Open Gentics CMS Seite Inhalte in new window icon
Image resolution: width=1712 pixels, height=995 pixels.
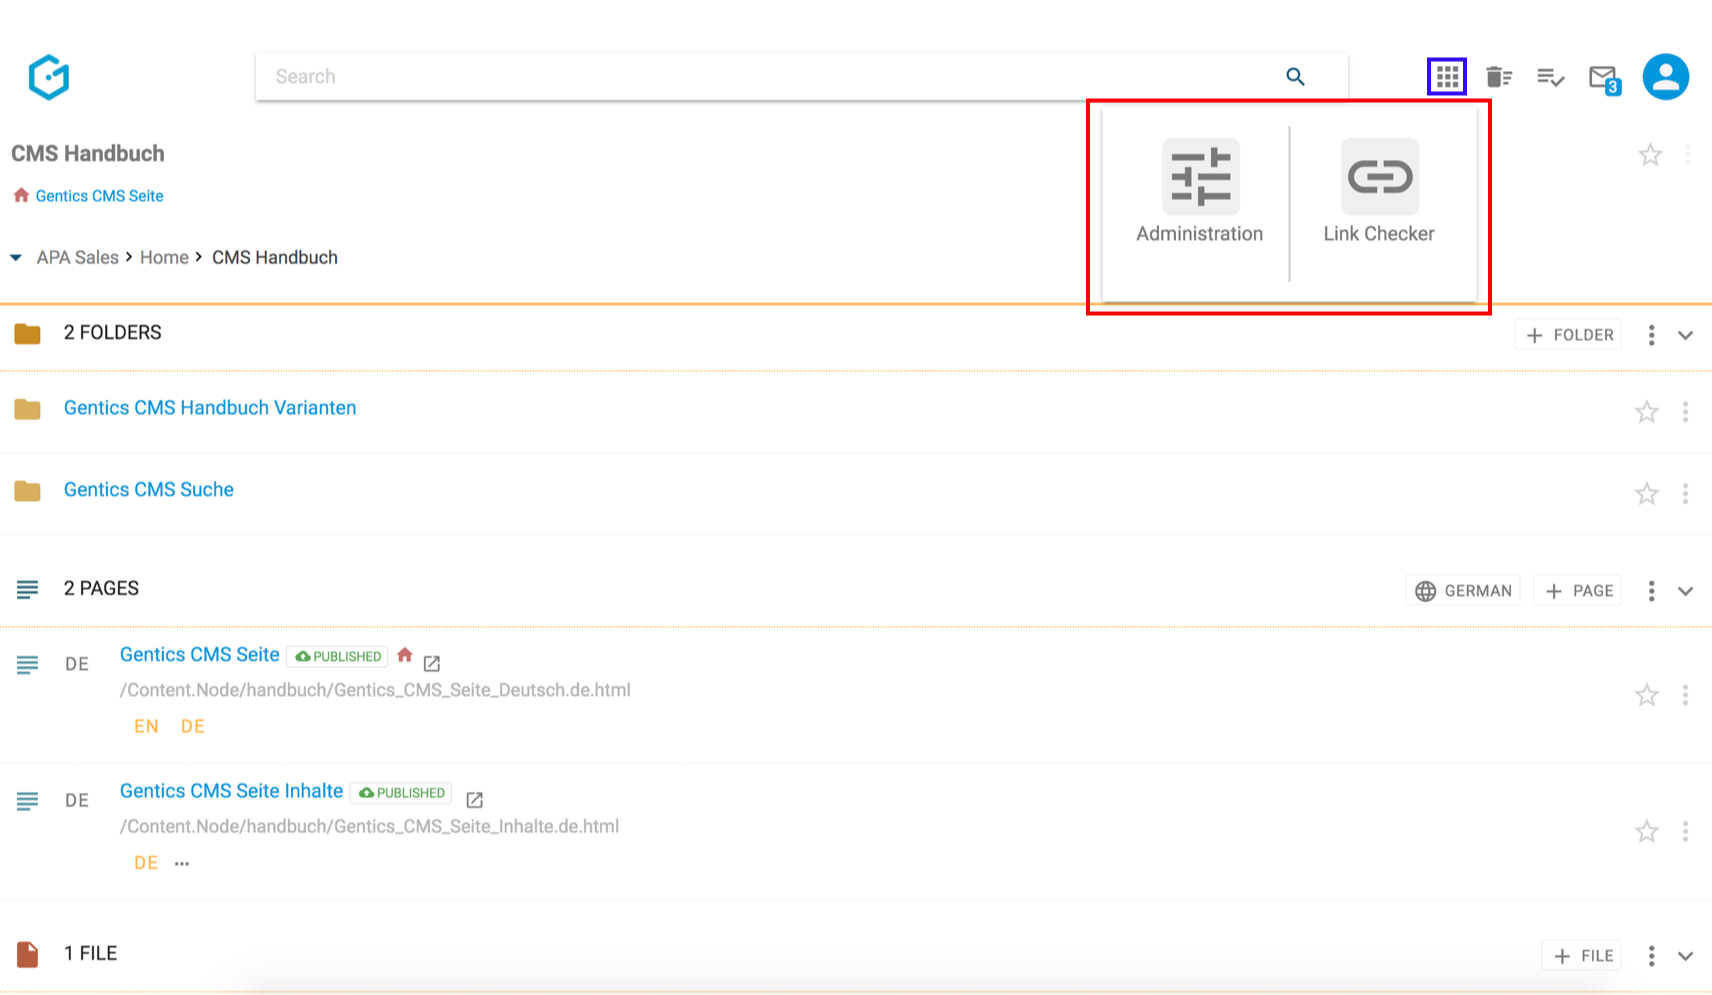tap(475, 800)
